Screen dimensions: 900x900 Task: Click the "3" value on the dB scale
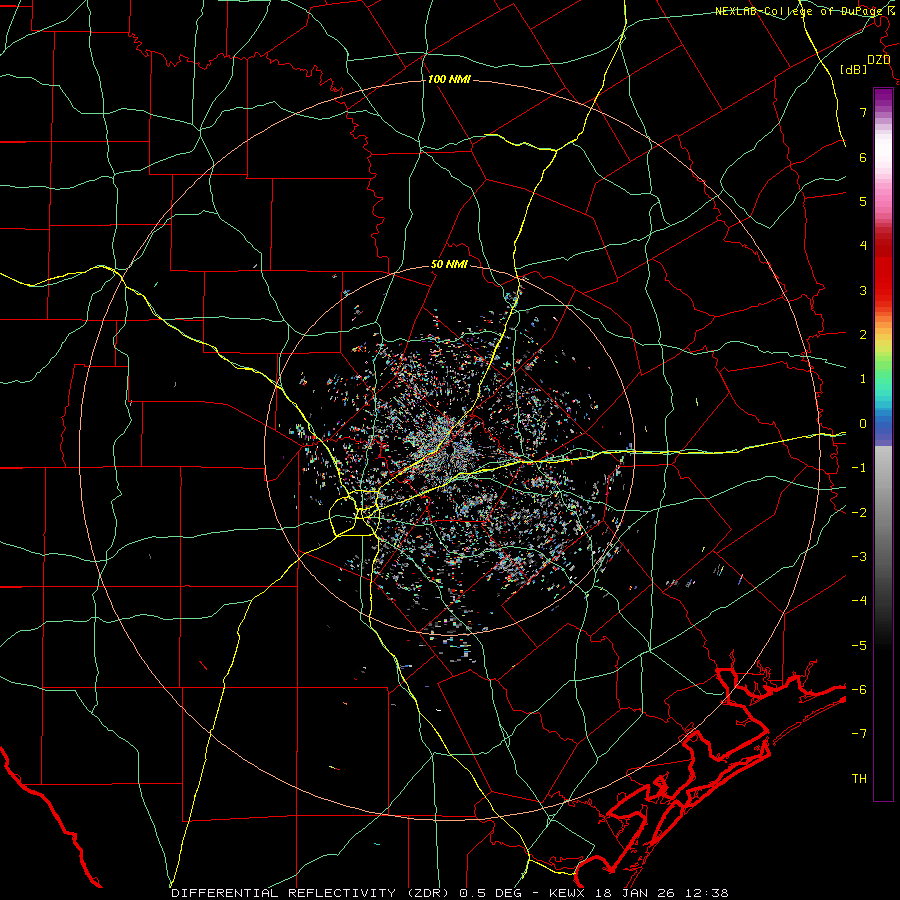863,290
